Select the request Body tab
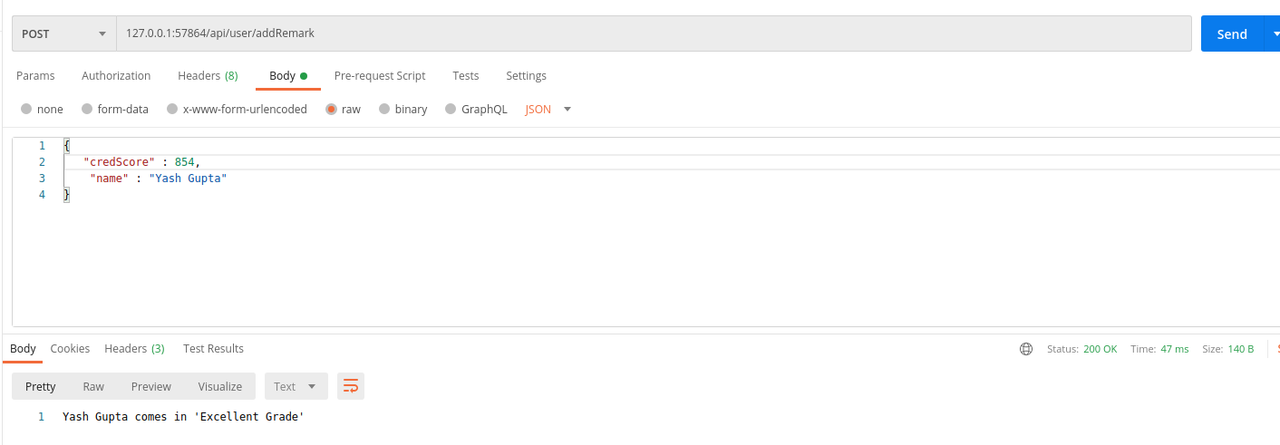Image resolution: width=1280 pixels, height=445 pixels. (287, 76)
